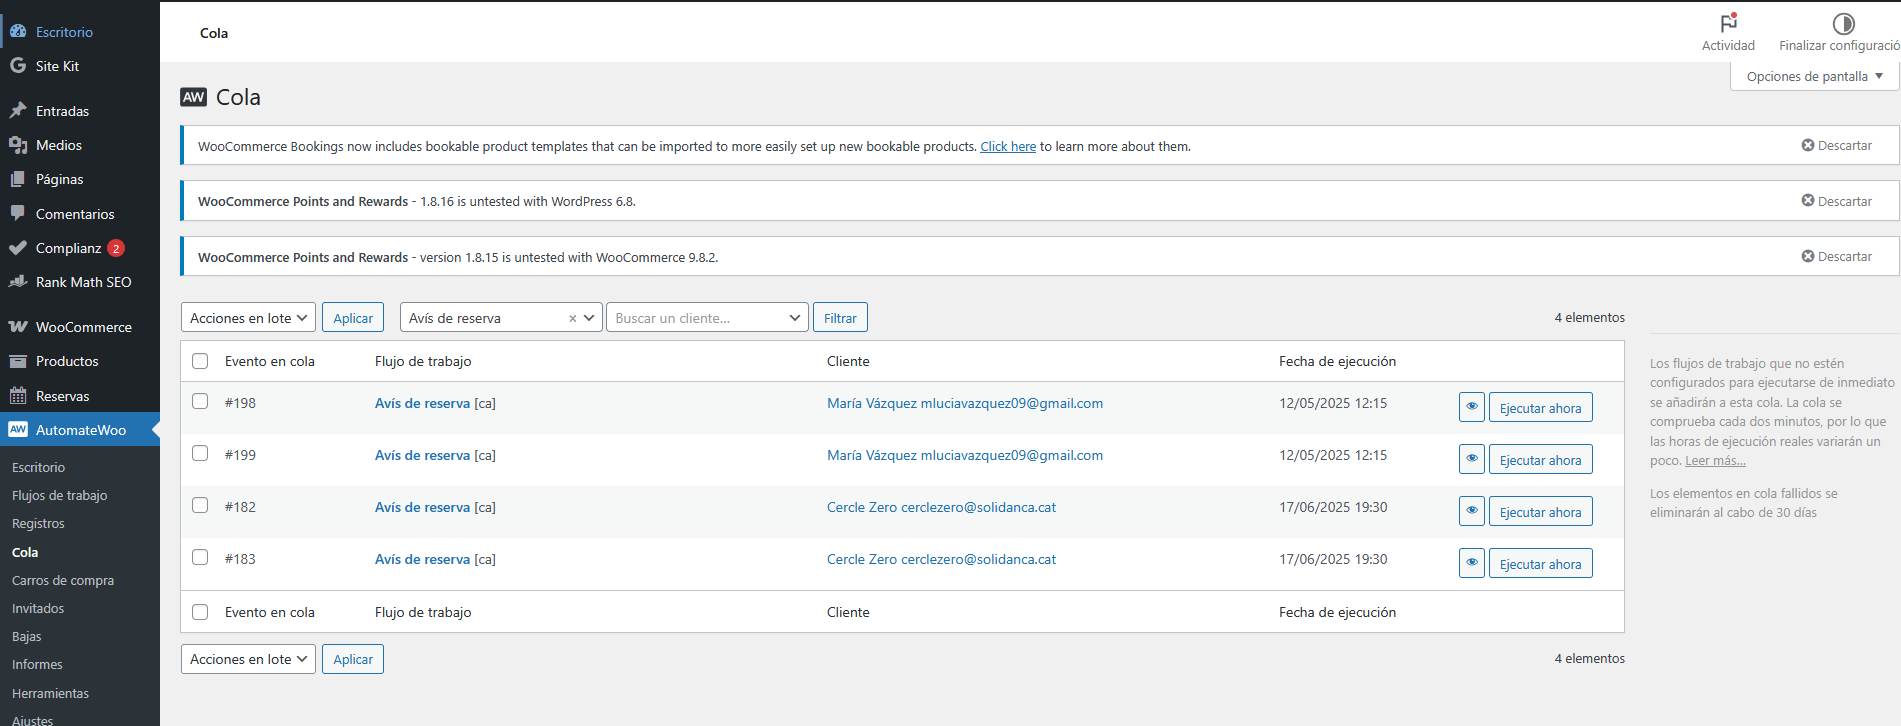Run event #182 with Ejecutar ahora

[1540, 512]
